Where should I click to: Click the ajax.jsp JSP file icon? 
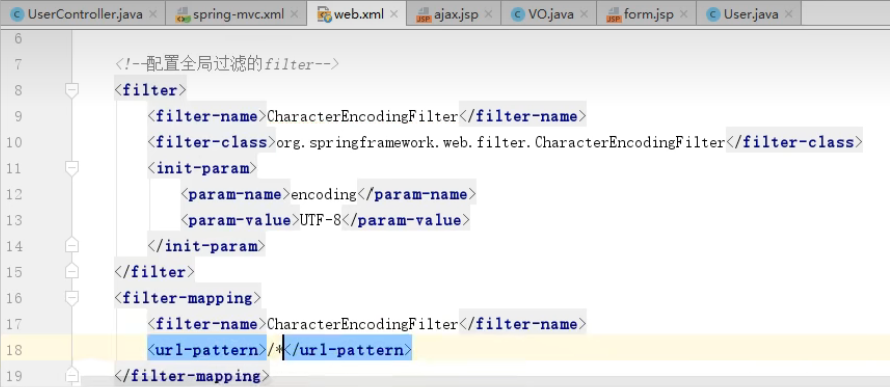[423, 15]
